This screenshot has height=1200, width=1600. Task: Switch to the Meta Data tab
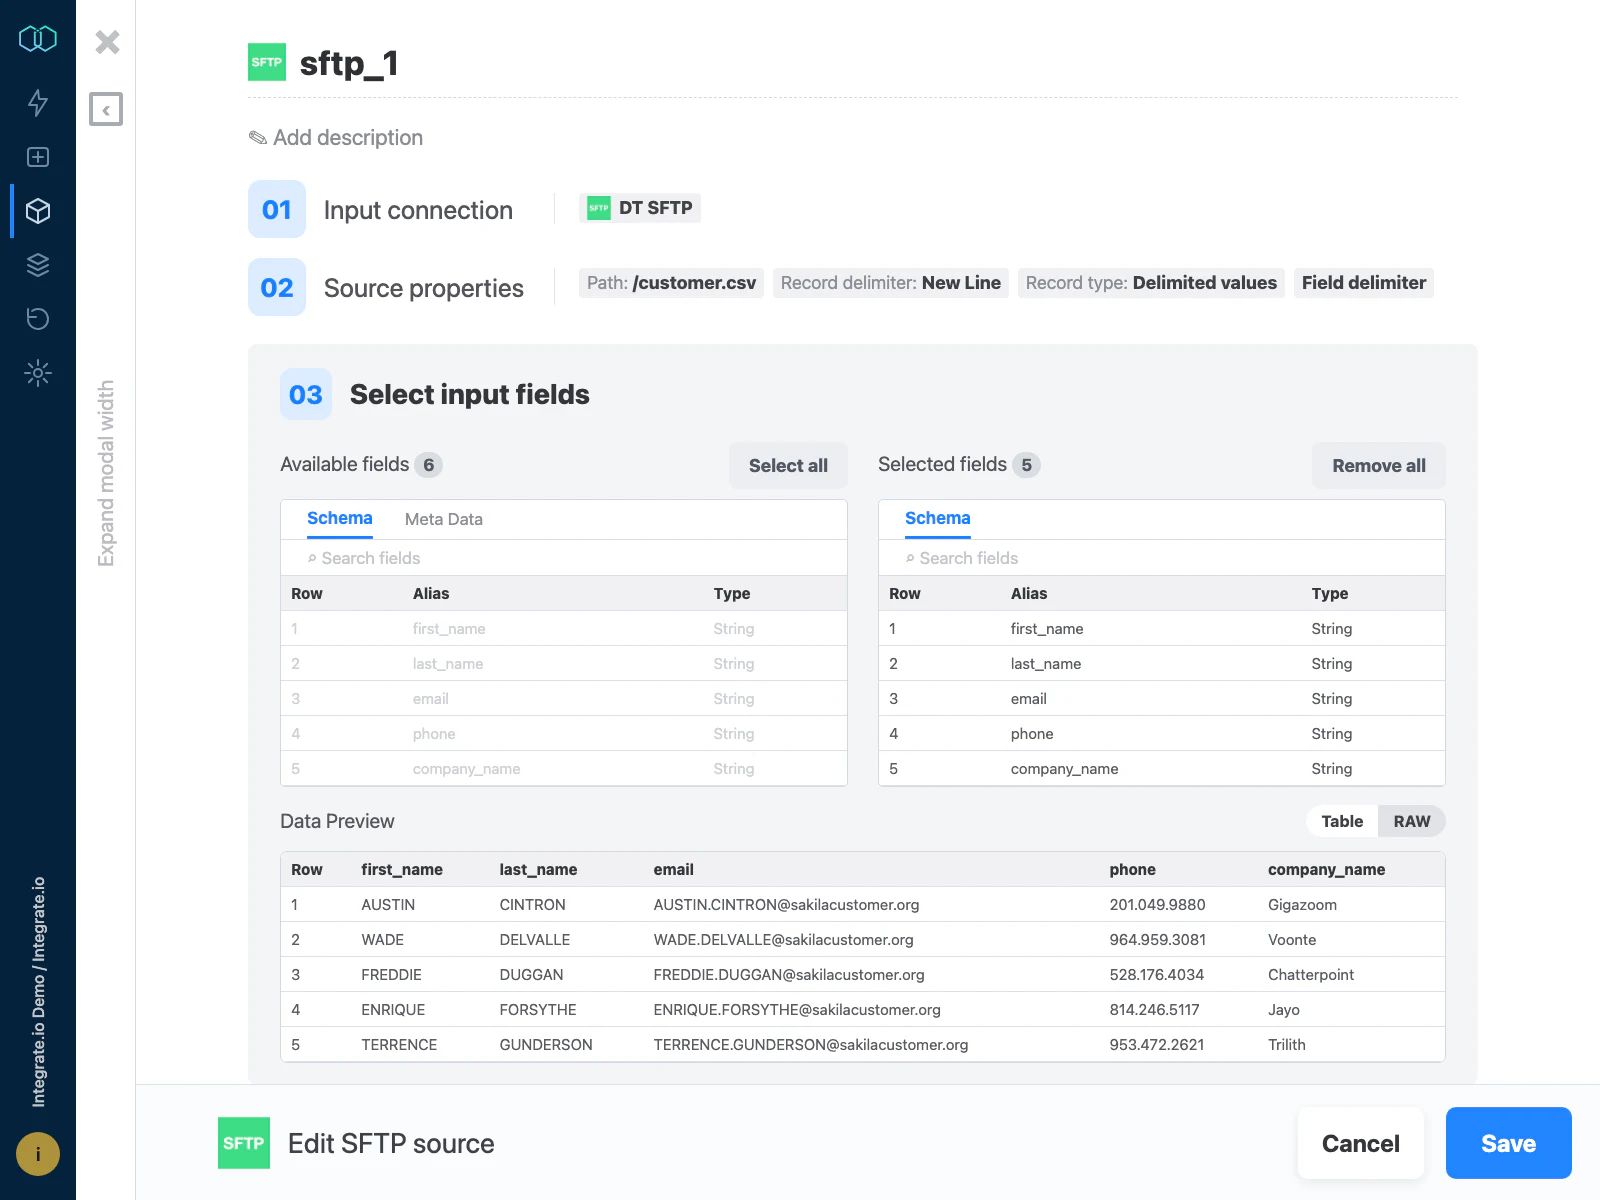point(444,519)
